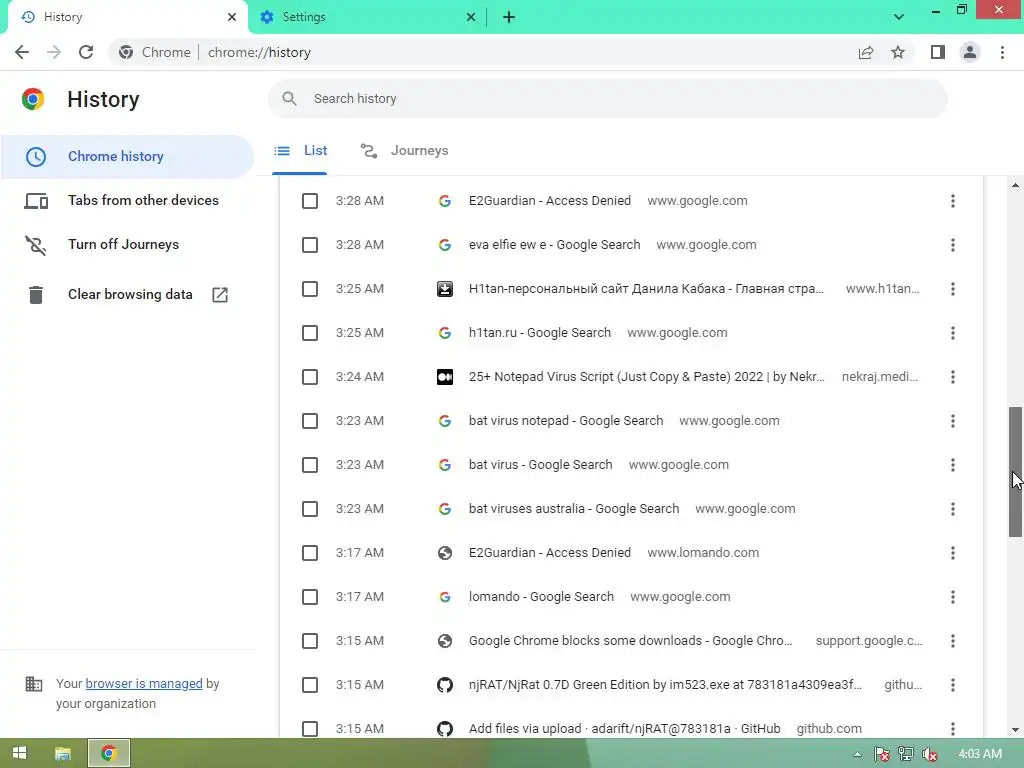The width and height of the screenshot is (1024, 768).
Task: Select checkbox for H1tan personal site entry
Action: tap(310, 289)
